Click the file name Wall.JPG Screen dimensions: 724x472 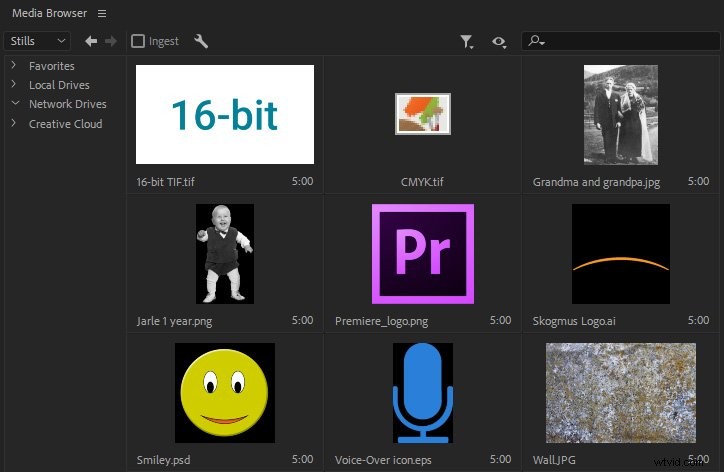click(x=554, y=460)
